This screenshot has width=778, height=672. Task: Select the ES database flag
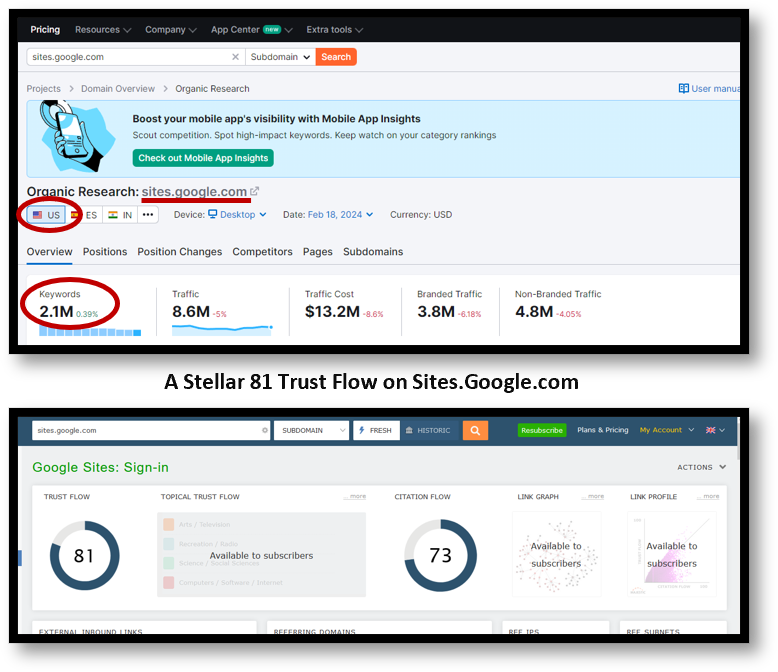(x=84, y=215)
